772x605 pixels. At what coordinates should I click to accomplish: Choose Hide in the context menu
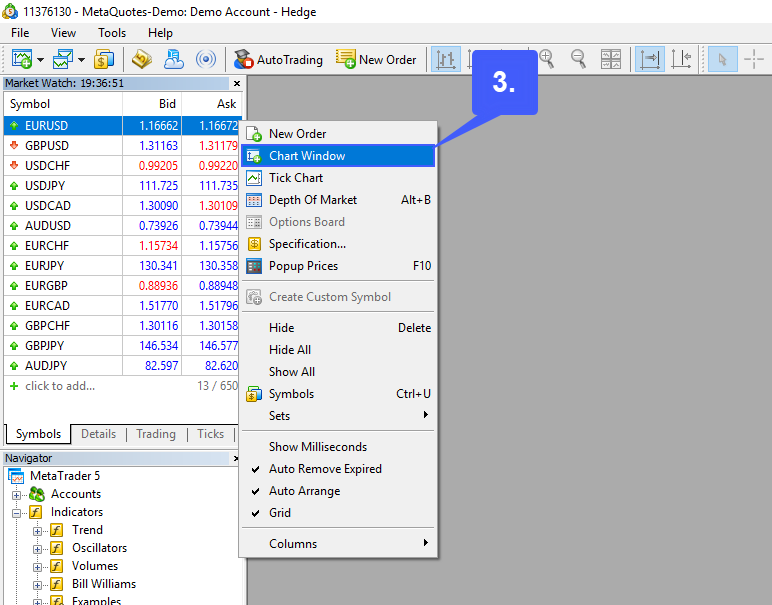coord(338,328)
